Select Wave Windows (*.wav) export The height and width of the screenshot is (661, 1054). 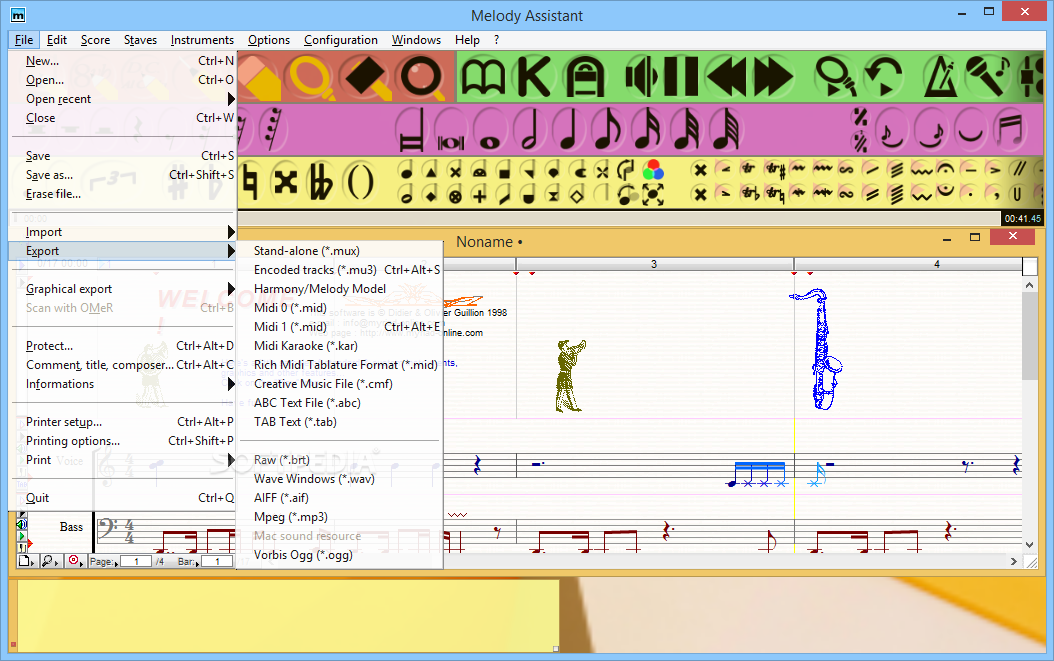[339, 479]
